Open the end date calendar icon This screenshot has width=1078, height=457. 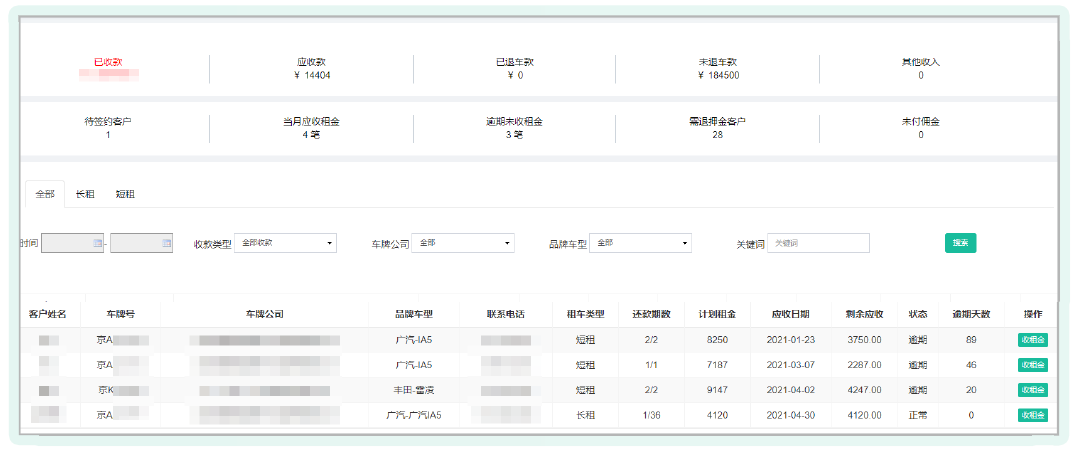coord(166,243)
